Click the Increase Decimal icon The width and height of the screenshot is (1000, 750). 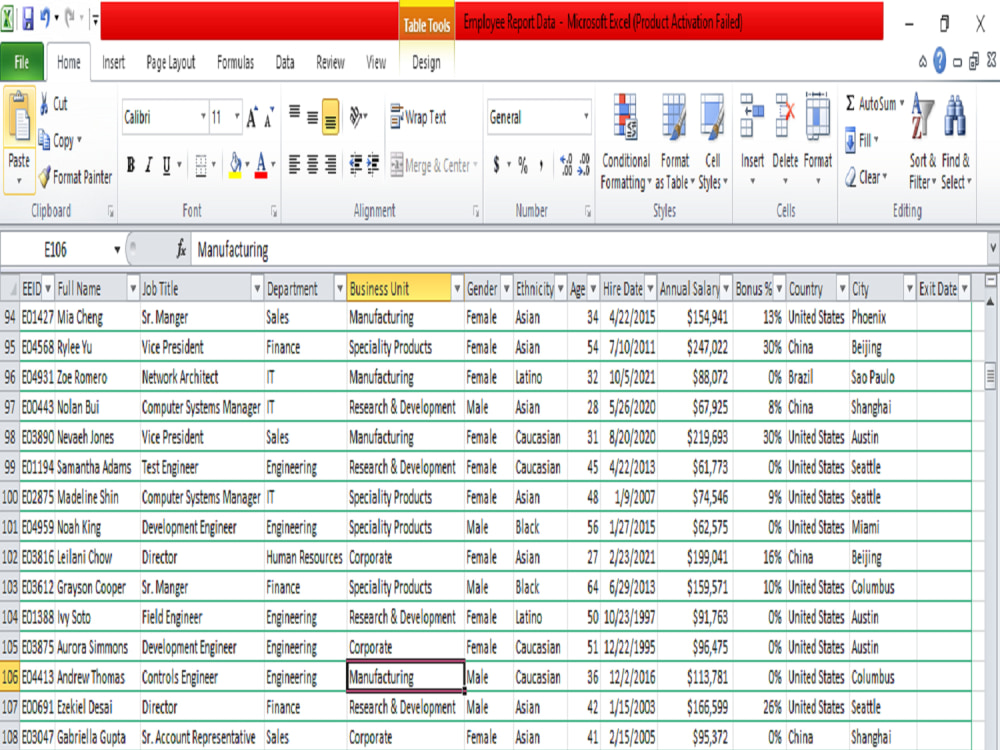[x=566, y=165]
